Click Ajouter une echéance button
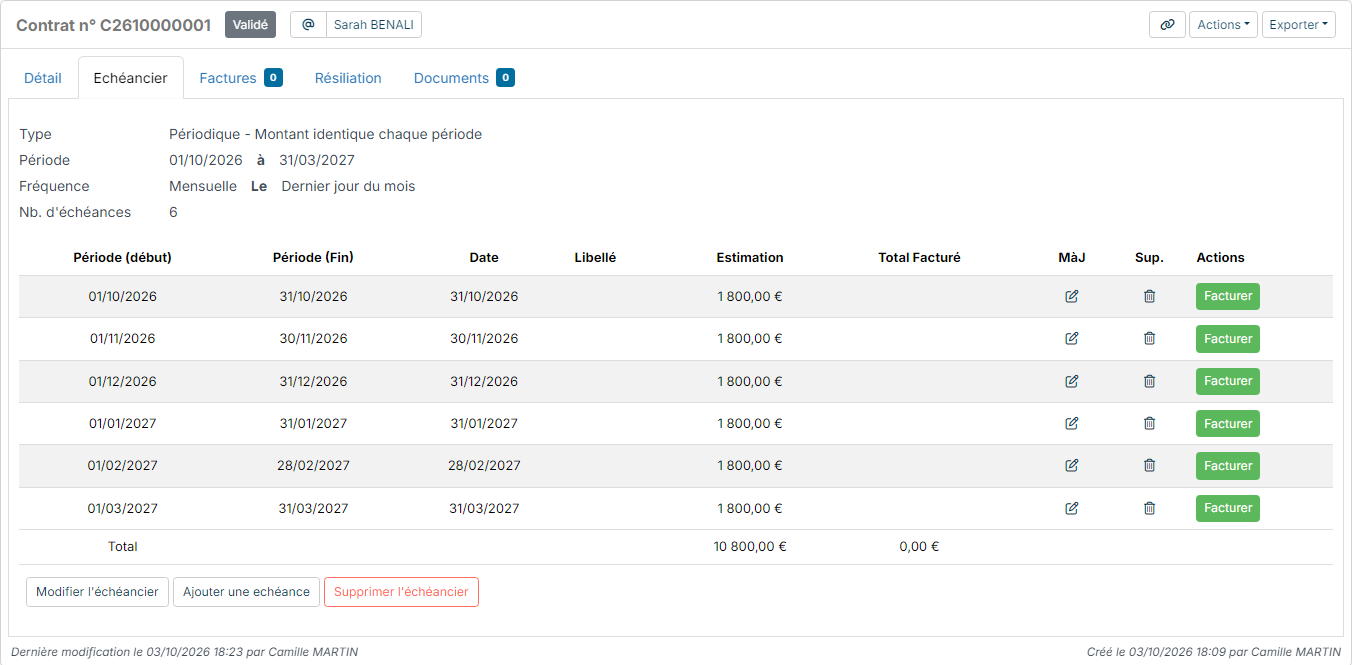 pos(246,592)
